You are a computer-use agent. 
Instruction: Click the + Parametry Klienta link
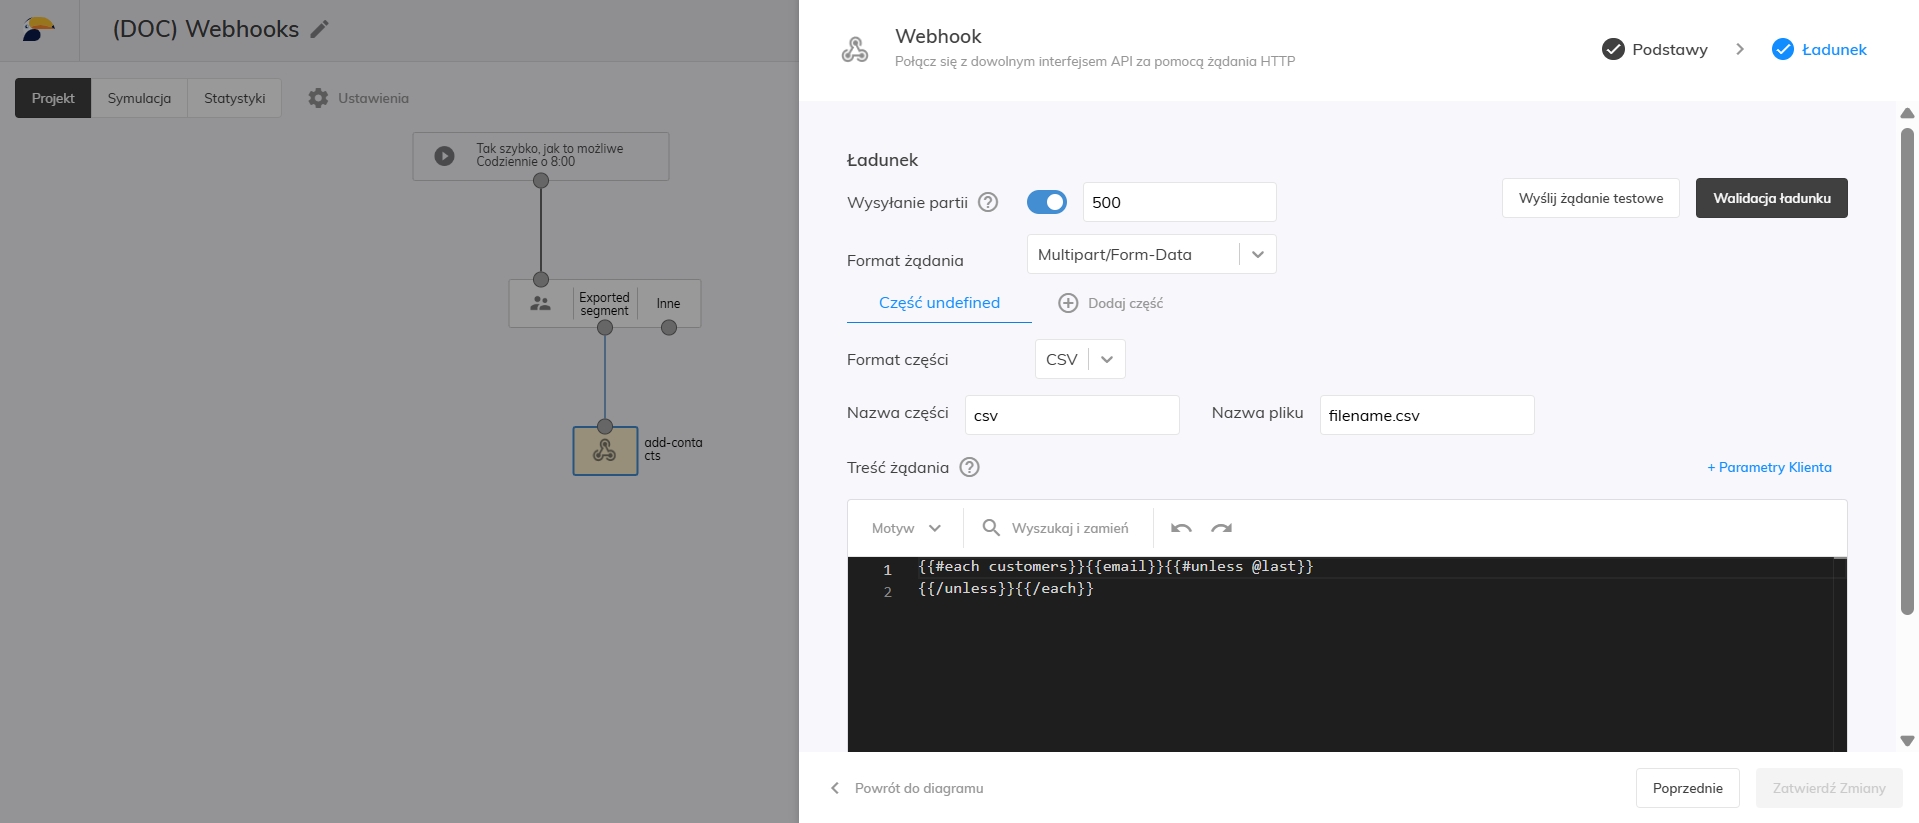tap(1769, 467)
